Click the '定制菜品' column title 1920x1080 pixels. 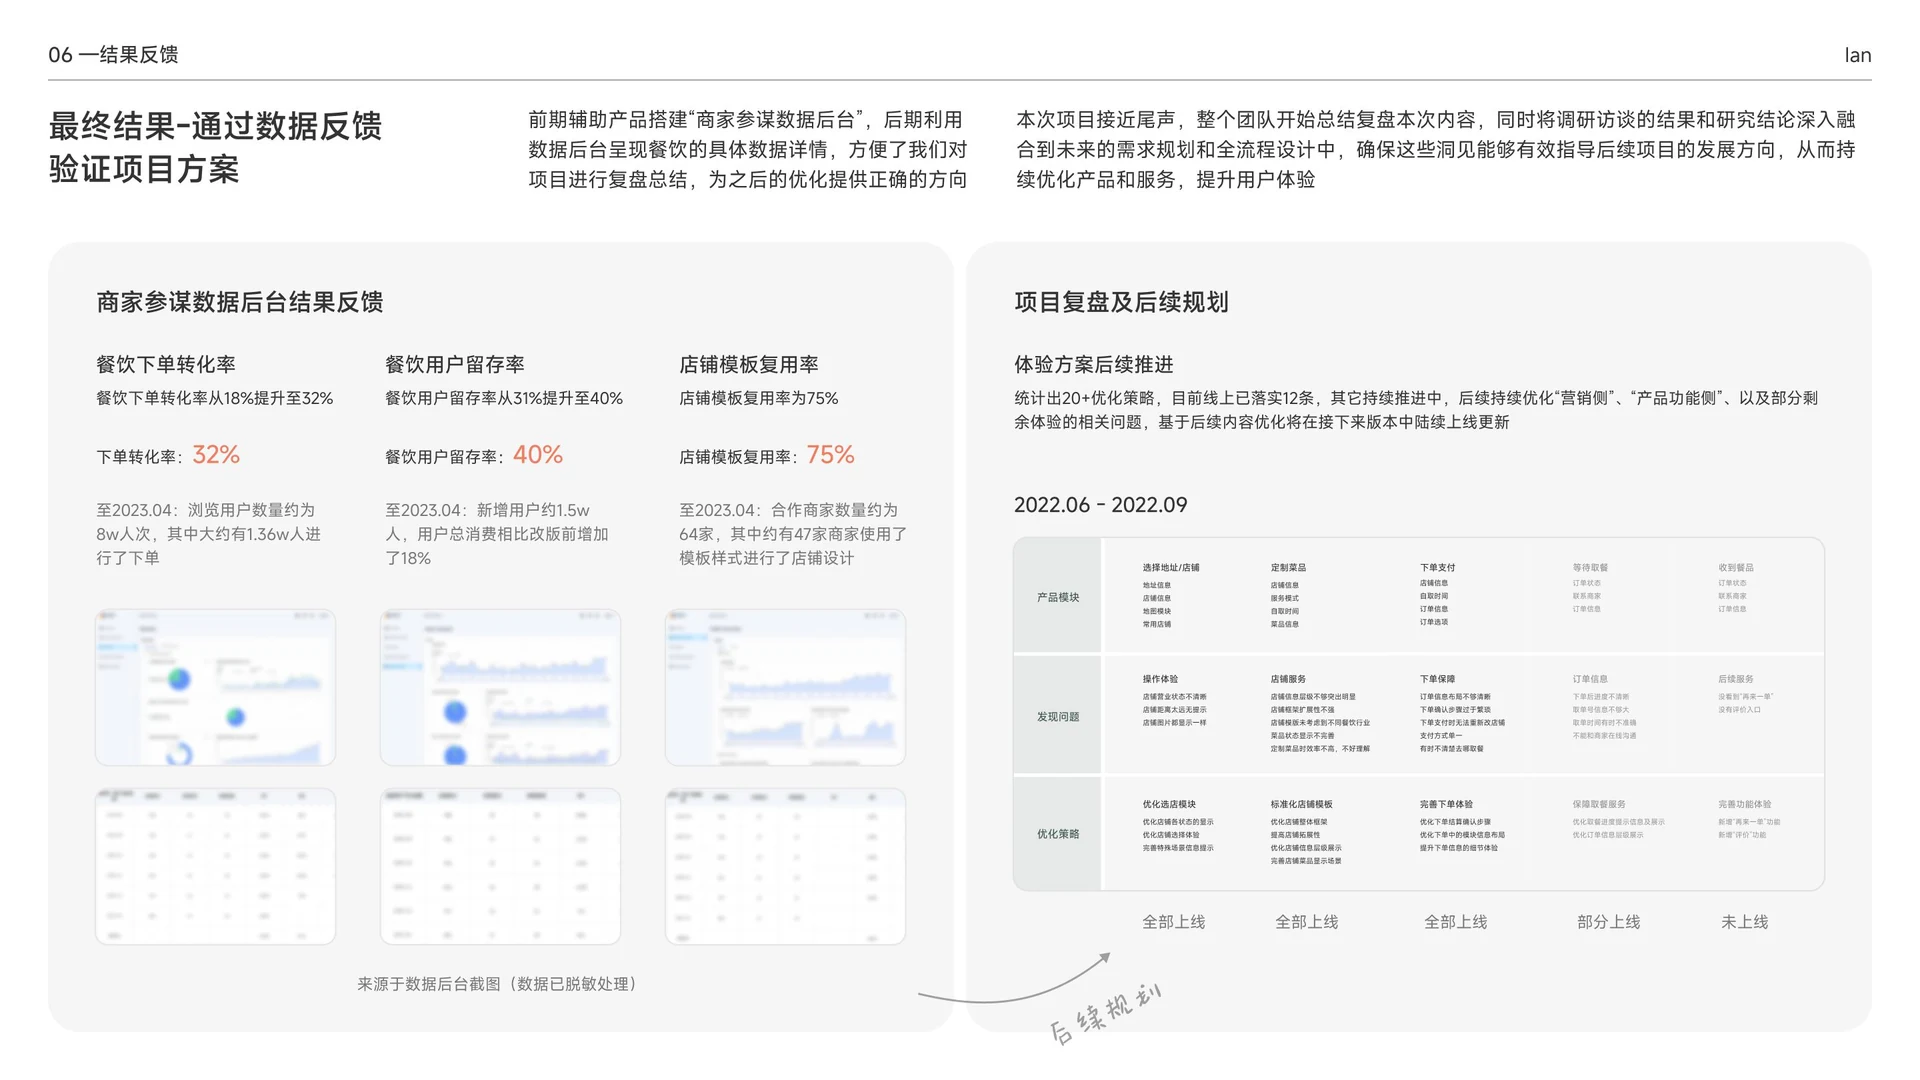pyautogui.click(x=1288, y=568)
